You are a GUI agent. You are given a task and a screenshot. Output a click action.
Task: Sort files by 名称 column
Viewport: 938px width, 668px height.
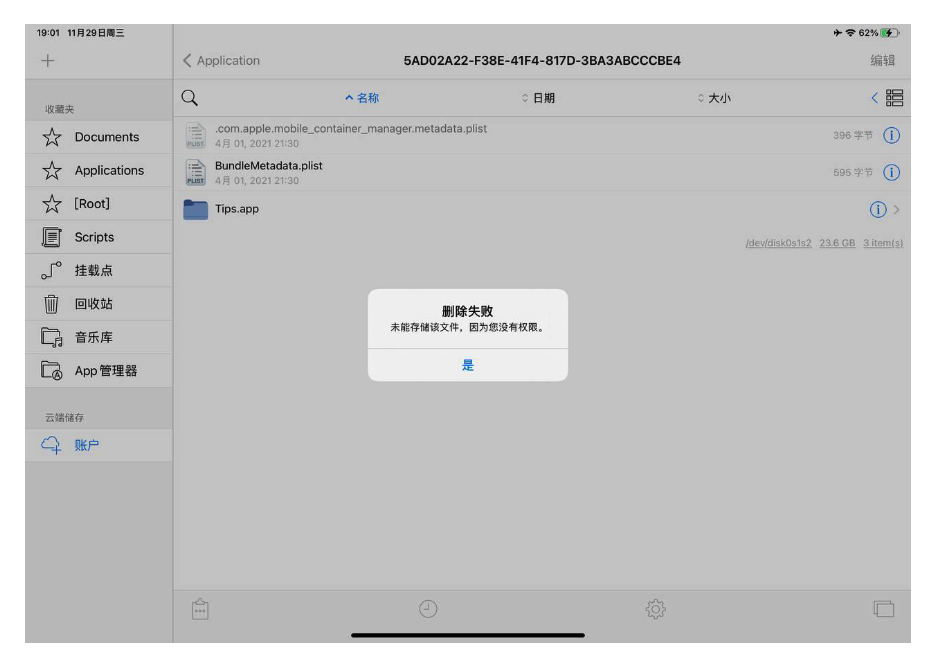(362, 98)
